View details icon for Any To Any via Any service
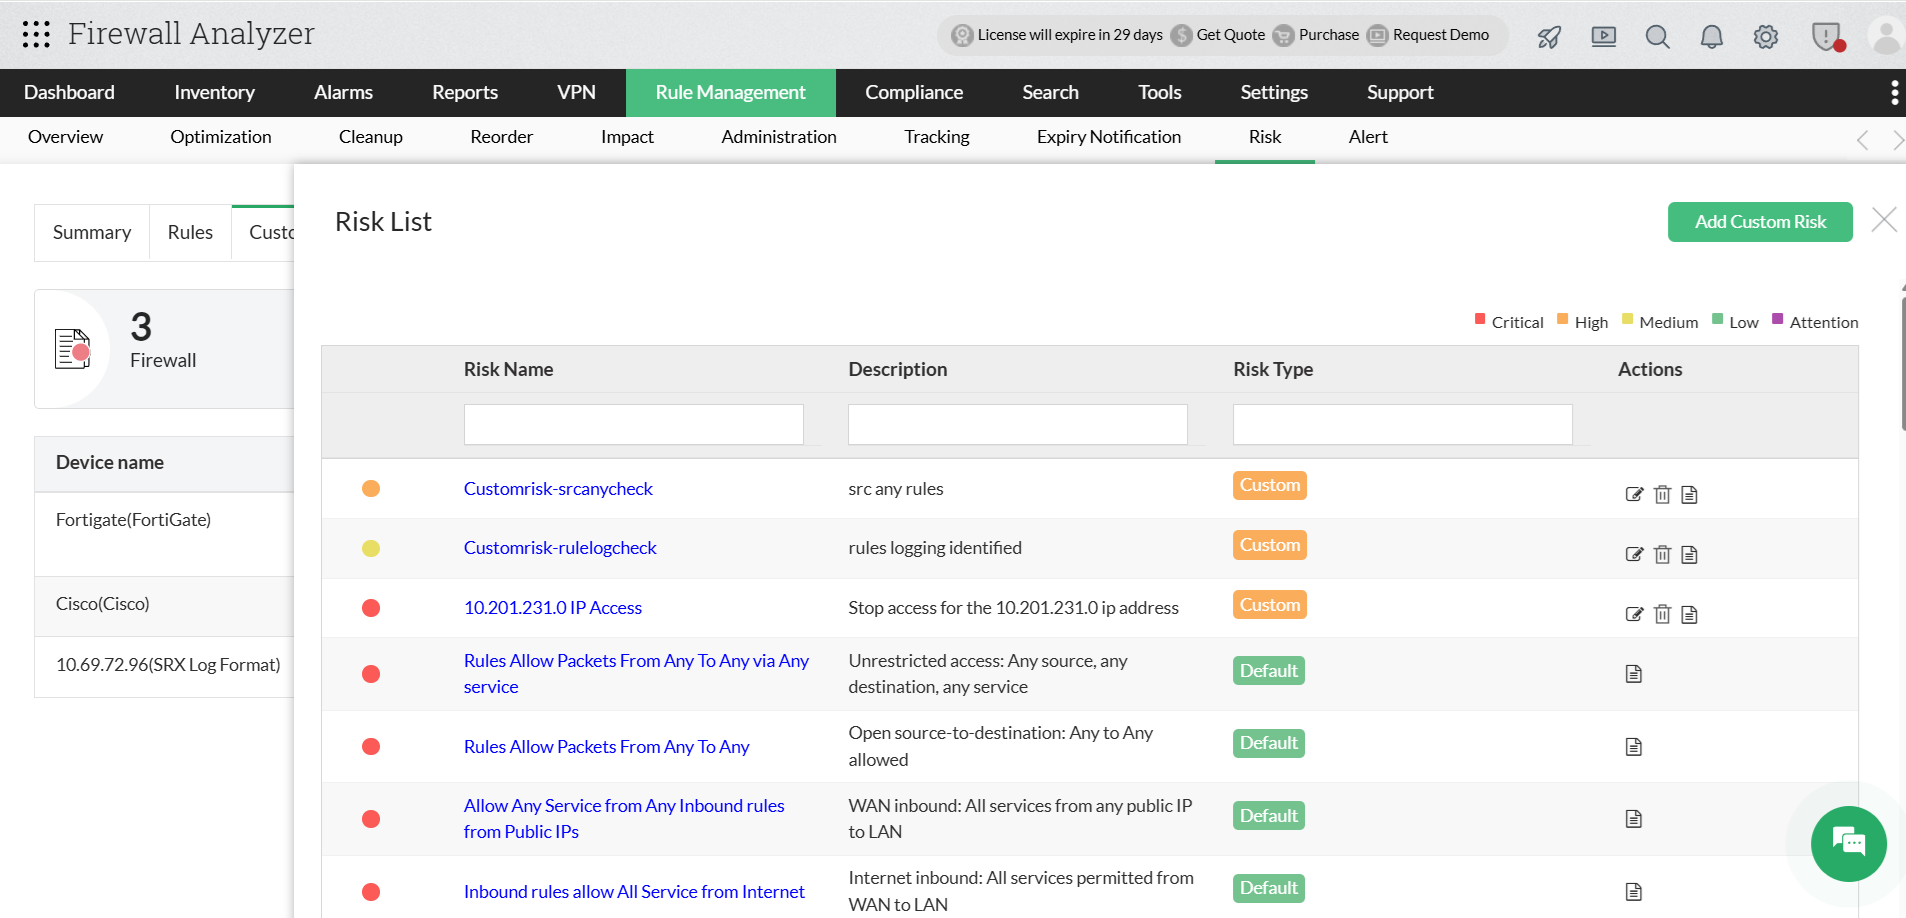This screenshot has height=918, width=1906. (1634, 674)
